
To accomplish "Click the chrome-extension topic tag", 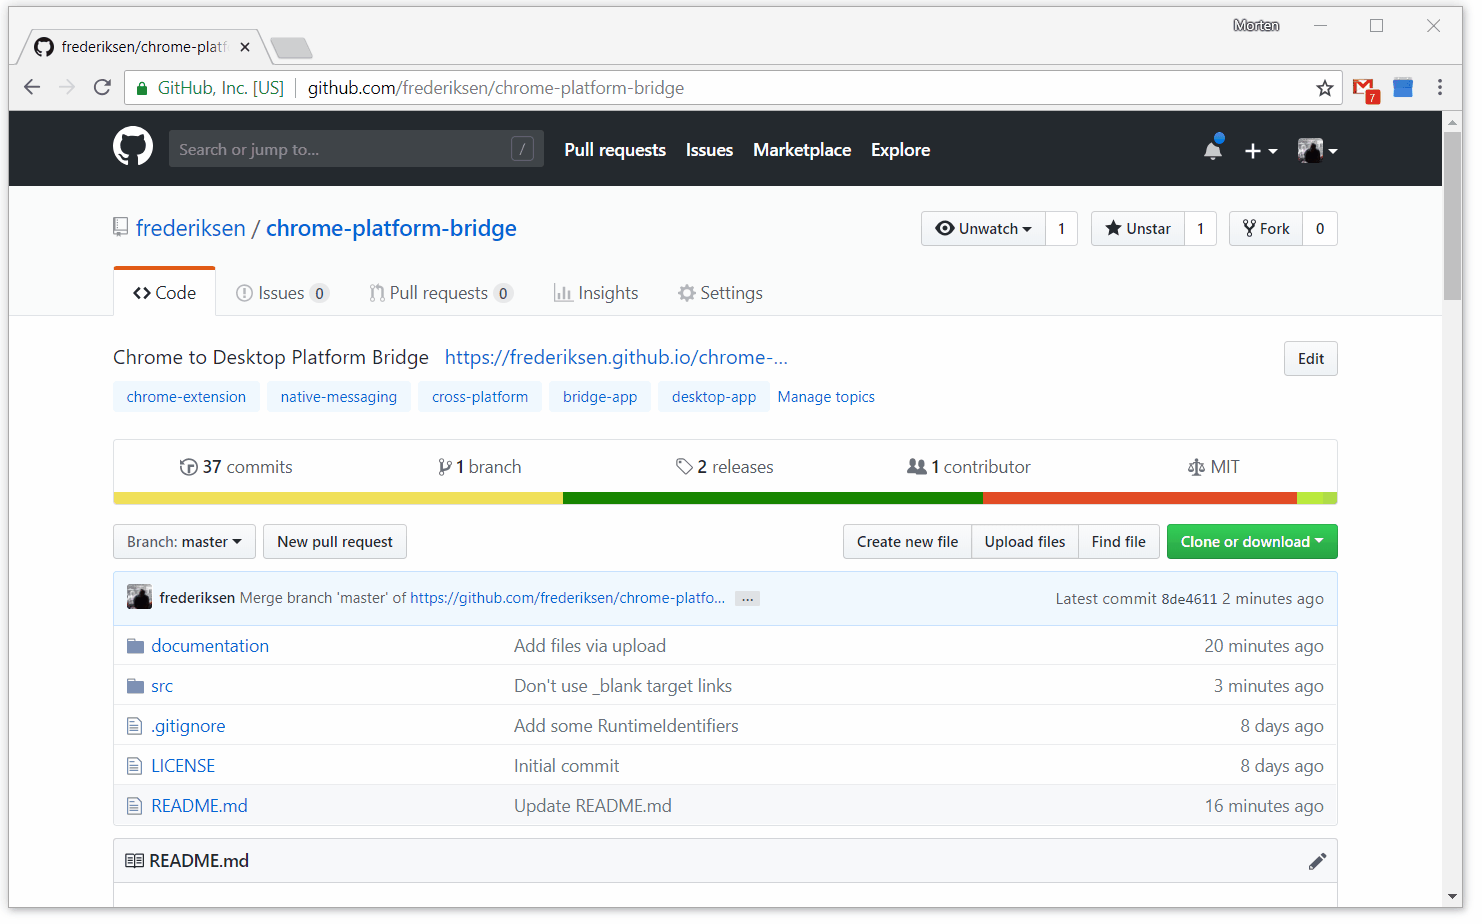I will (x=186, y=397).
